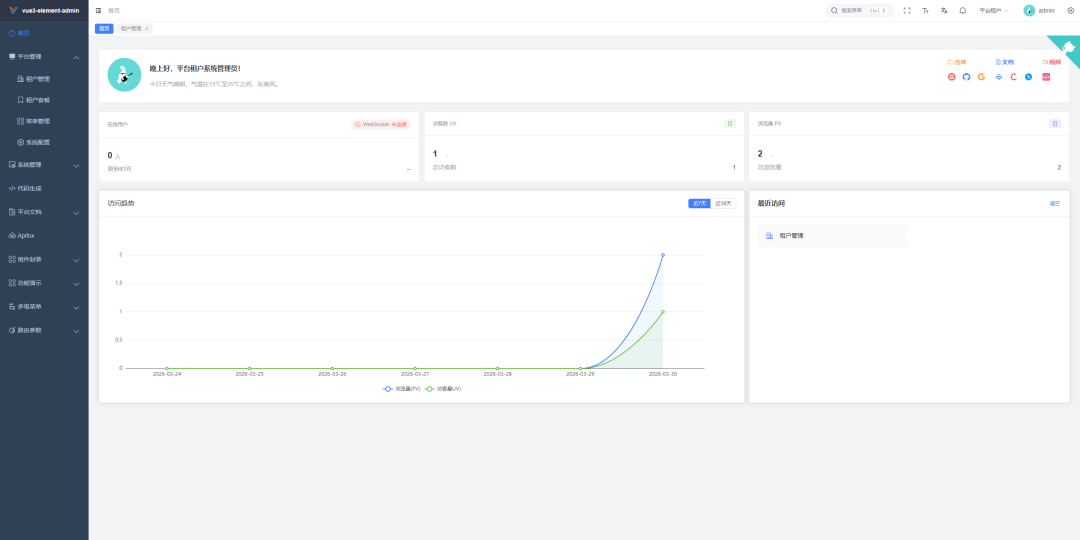The width and height of the screenshot is (1080, 540).
Task: Switch chart to 近30天 range
Action: (723, 203)
